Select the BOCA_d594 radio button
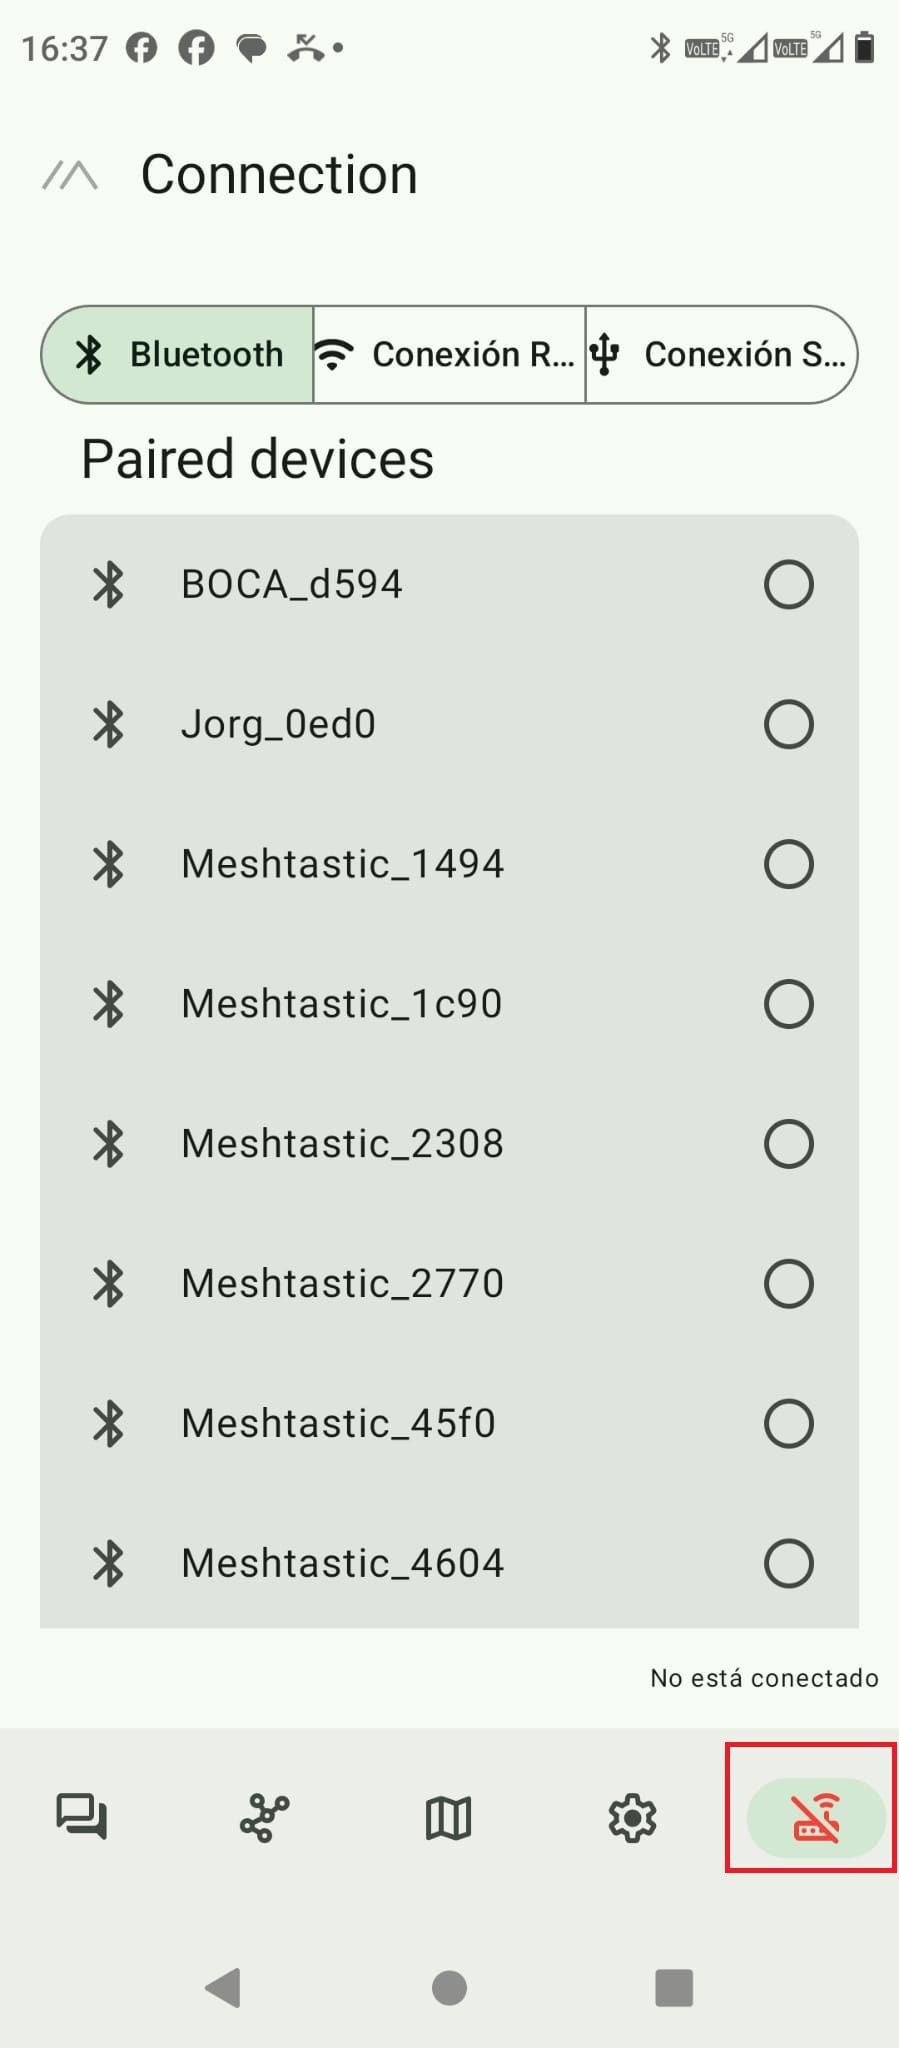Screen dimensions: 899x2048 (x=788, y=584)
